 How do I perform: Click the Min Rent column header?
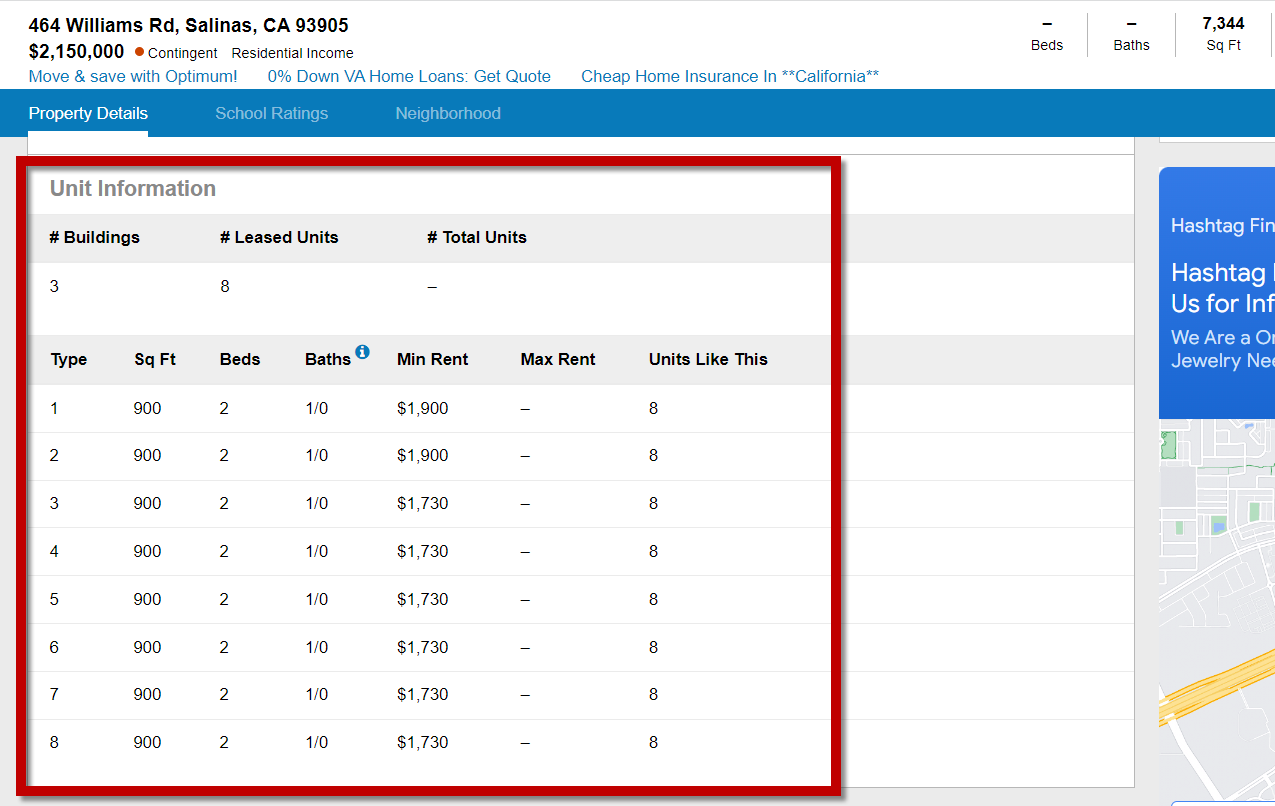tap(432, 359)
